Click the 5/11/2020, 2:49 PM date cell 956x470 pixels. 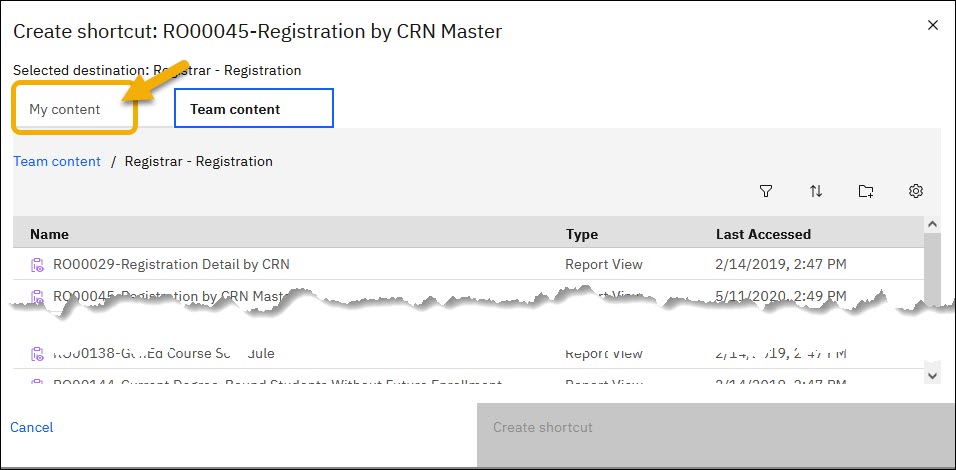[781, 296]
